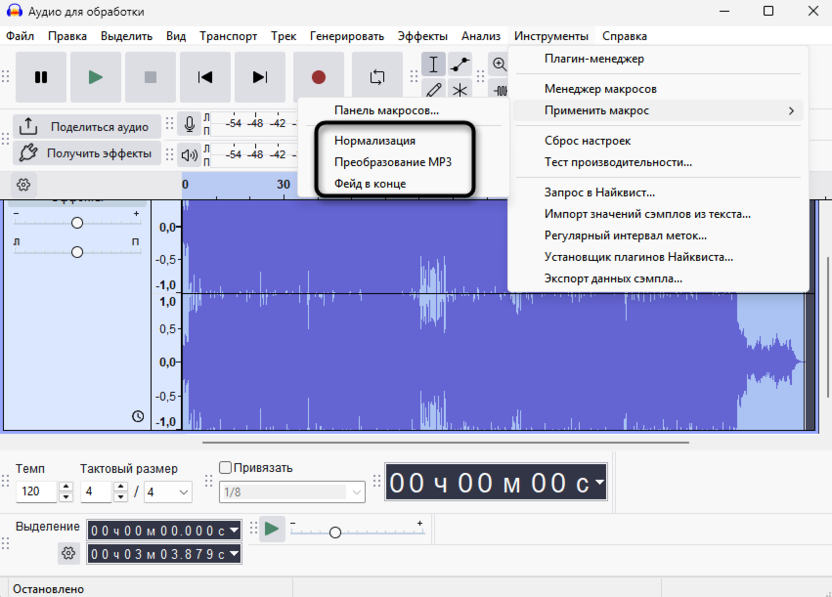Pause playback with the Pause button
The height and width of the screenshot is (597, 832).
point(41,76)
